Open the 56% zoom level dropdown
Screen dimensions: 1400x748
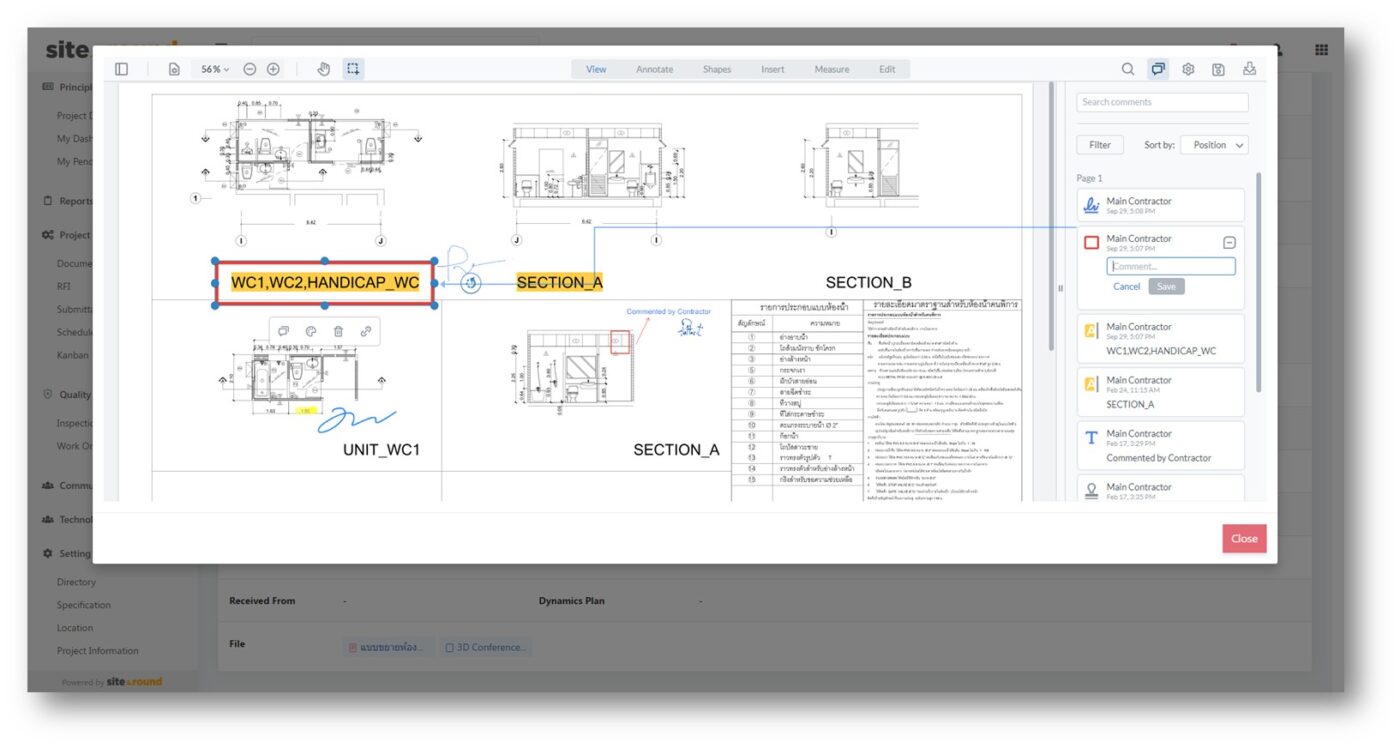click(215, 69)
